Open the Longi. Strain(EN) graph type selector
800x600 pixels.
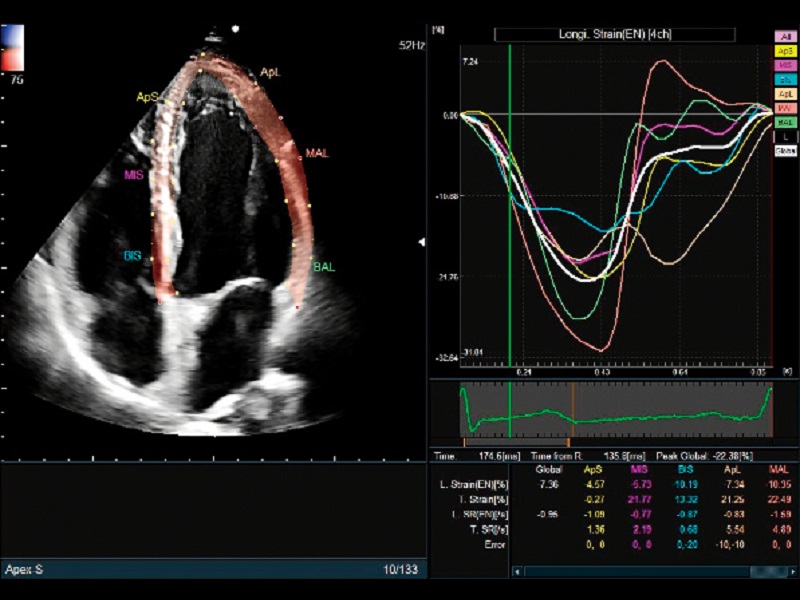(x=614, y=34)
